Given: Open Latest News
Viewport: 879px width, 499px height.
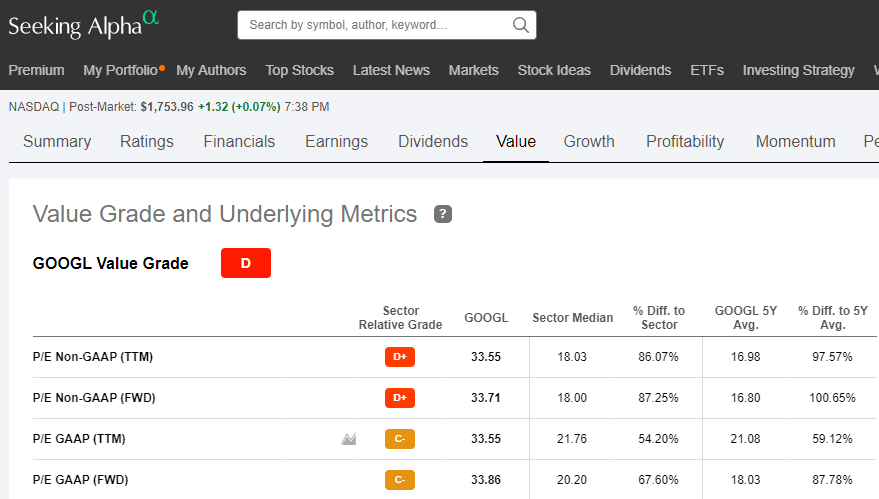Looking at the screenshot, I should tap(391, 70).
